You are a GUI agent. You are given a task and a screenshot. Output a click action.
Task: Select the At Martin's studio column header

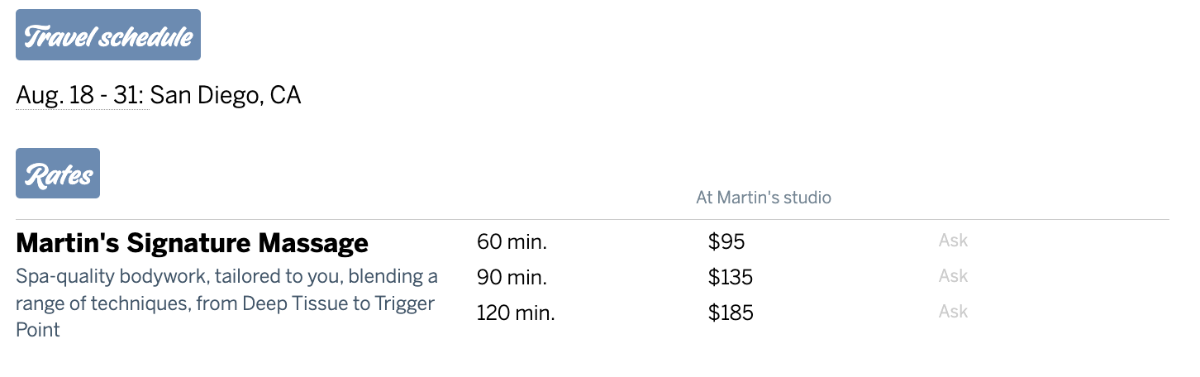pyautogui.click(x=764, y=198)
